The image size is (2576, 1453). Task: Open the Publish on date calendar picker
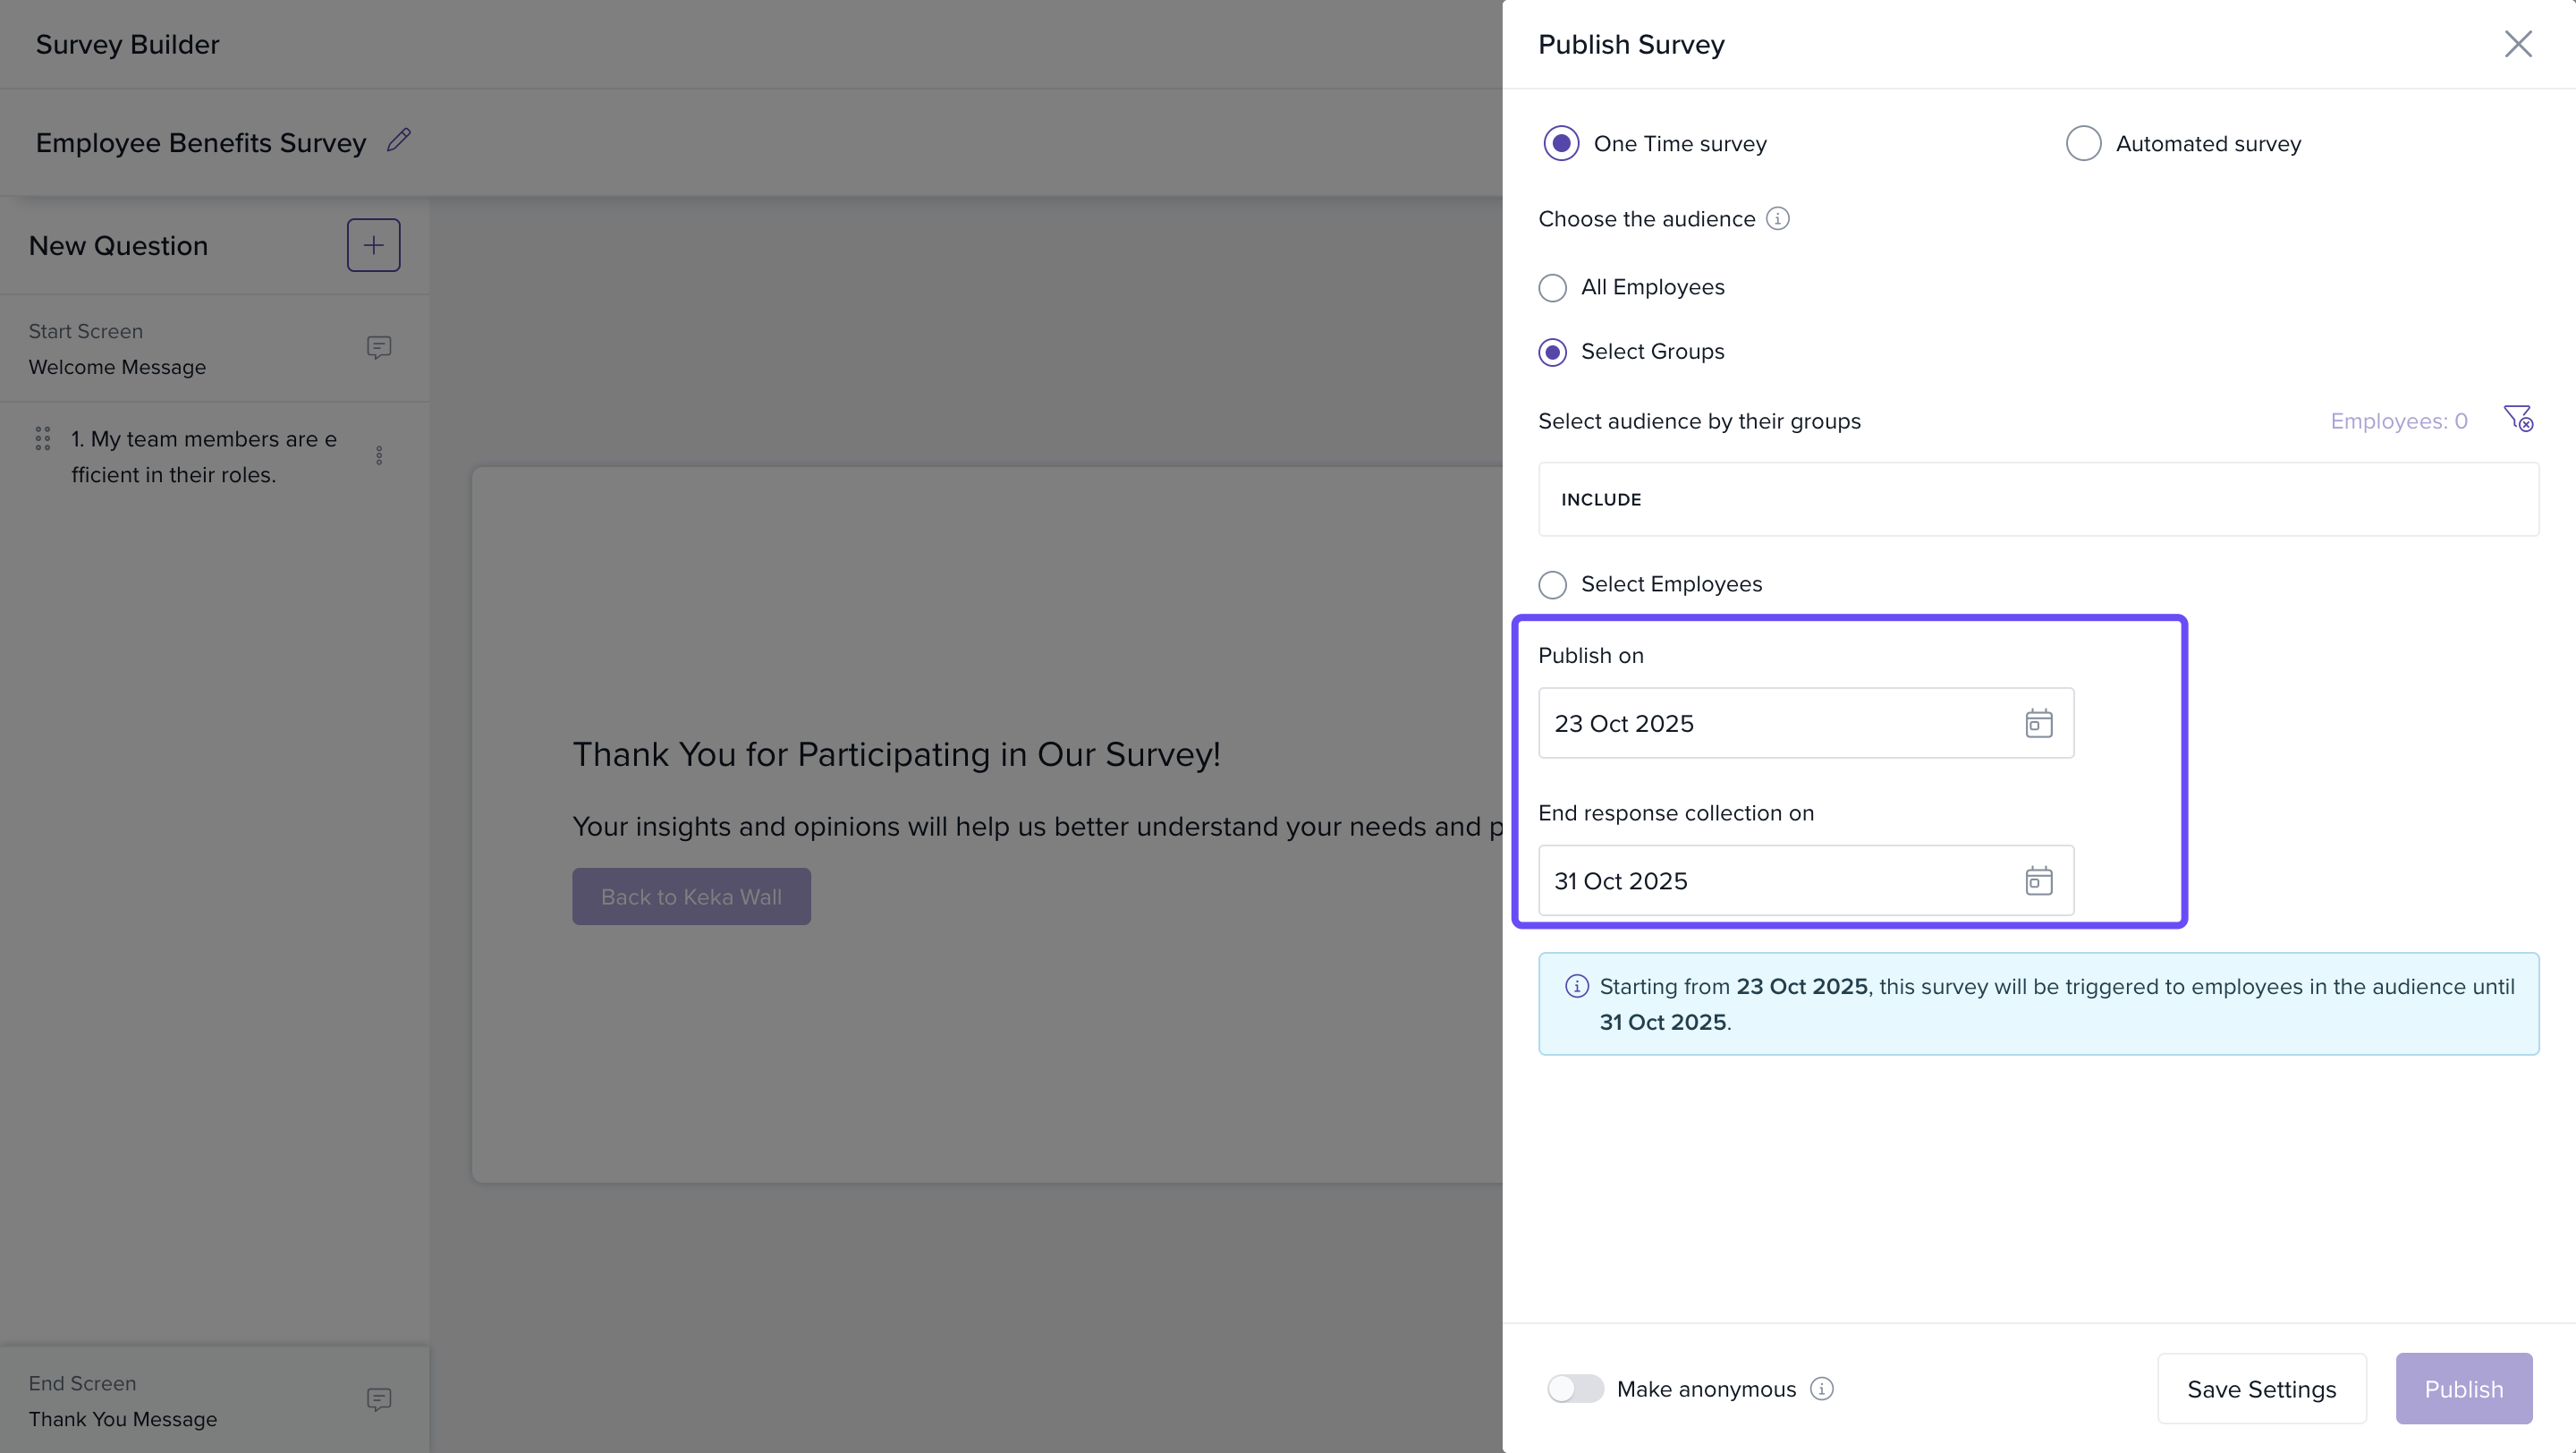(2038, 723)
